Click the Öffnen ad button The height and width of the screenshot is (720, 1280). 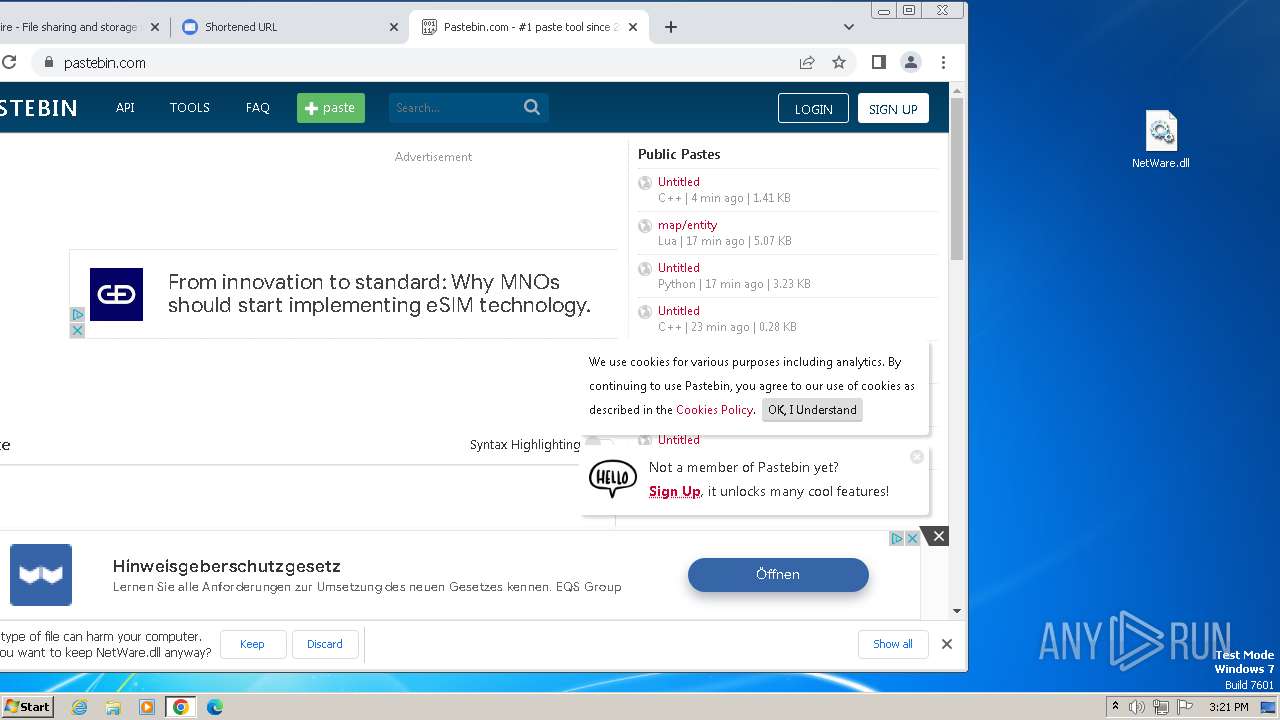pyautogui.click(x=778, y=574)
